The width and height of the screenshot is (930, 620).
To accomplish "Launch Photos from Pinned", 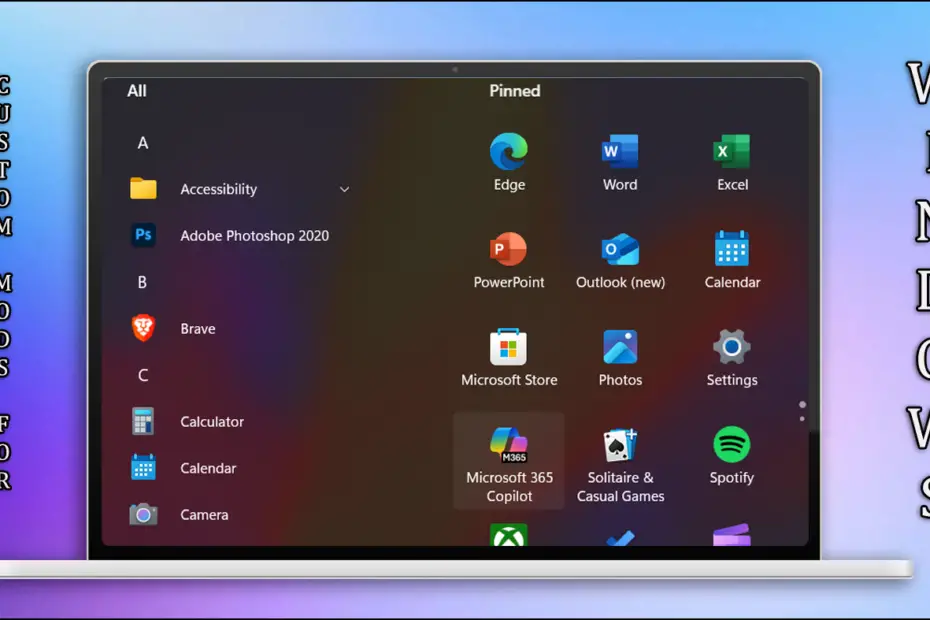I will tap(620, 358).
